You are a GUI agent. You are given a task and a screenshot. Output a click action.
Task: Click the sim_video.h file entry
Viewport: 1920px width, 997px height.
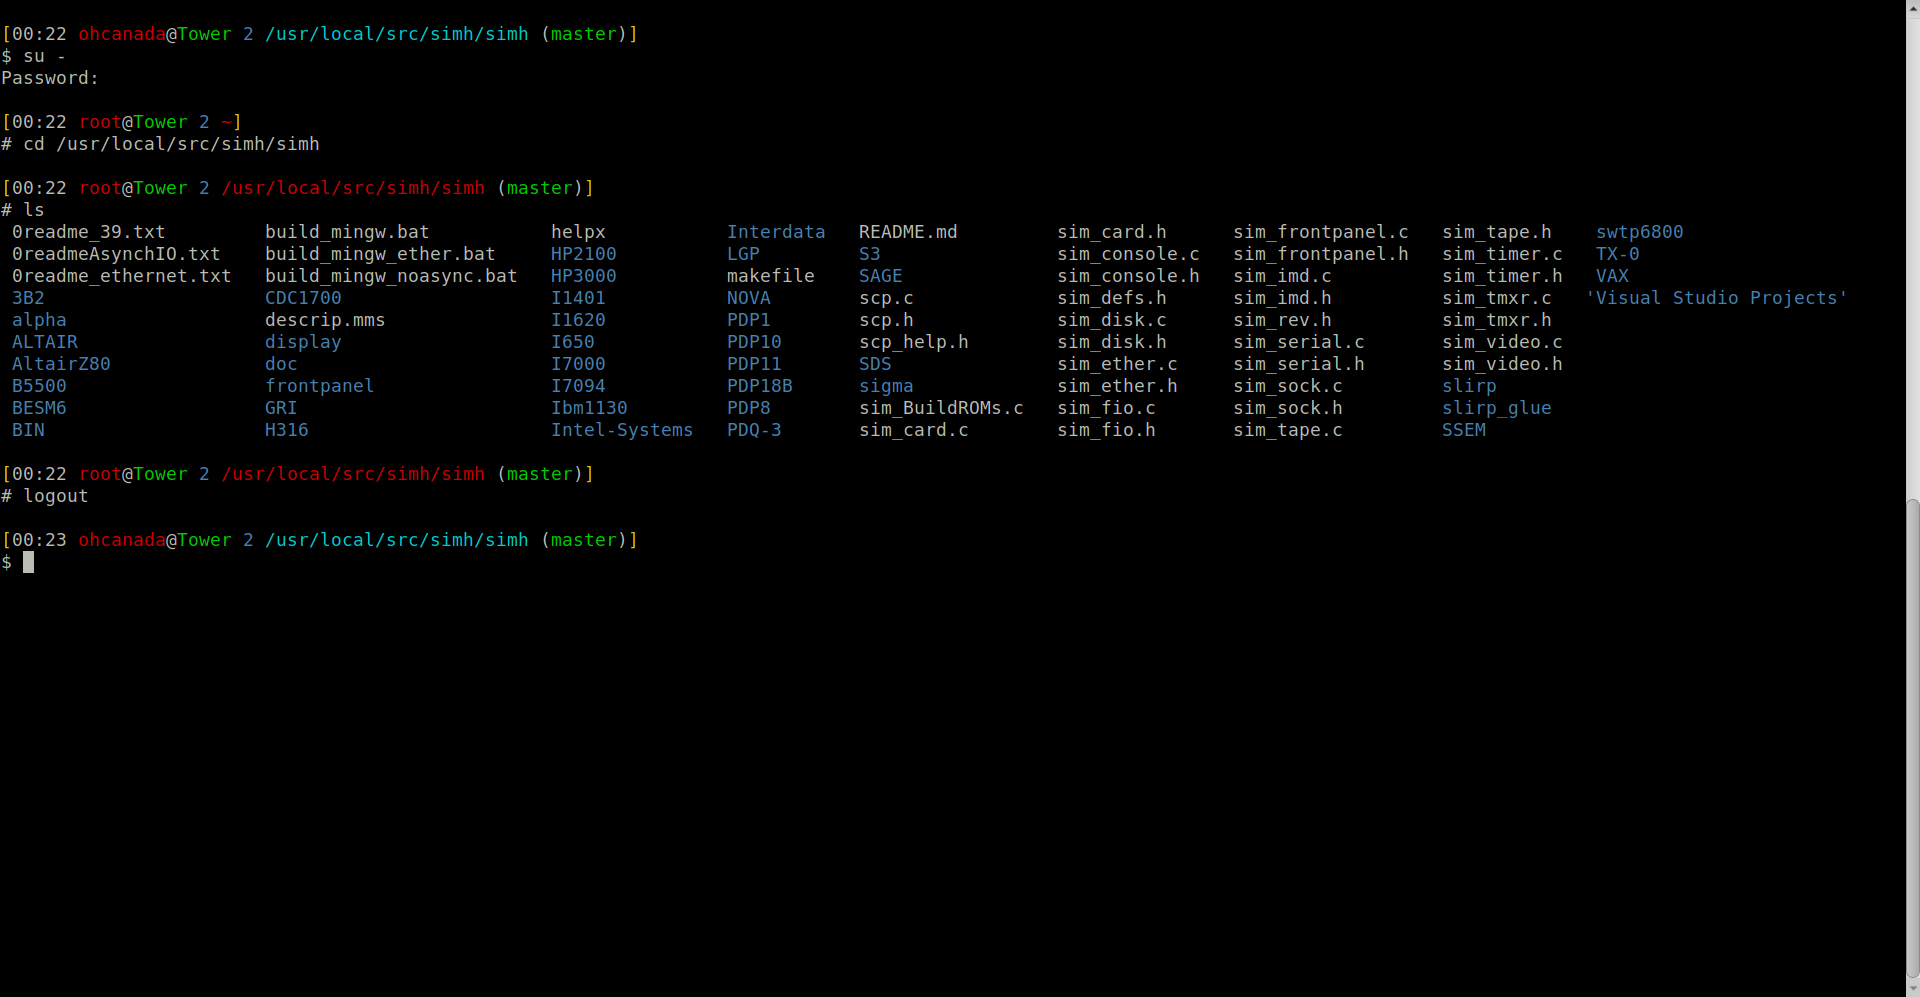click(1502, 364)
